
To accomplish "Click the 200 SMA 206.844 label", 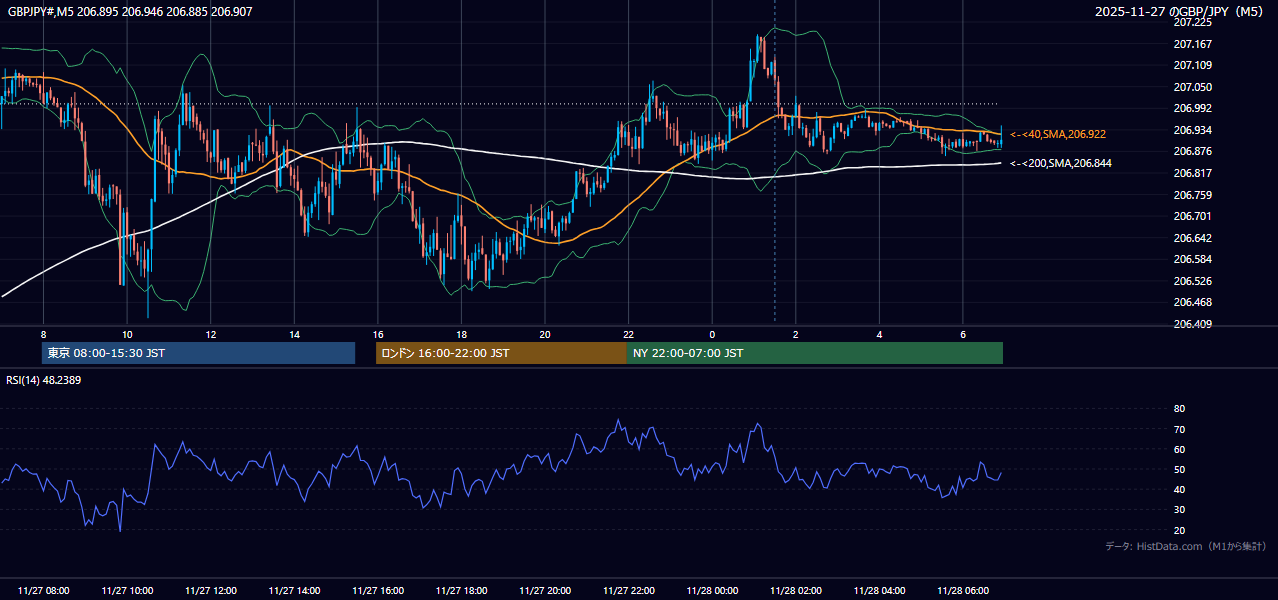I will pos(1061,163).
